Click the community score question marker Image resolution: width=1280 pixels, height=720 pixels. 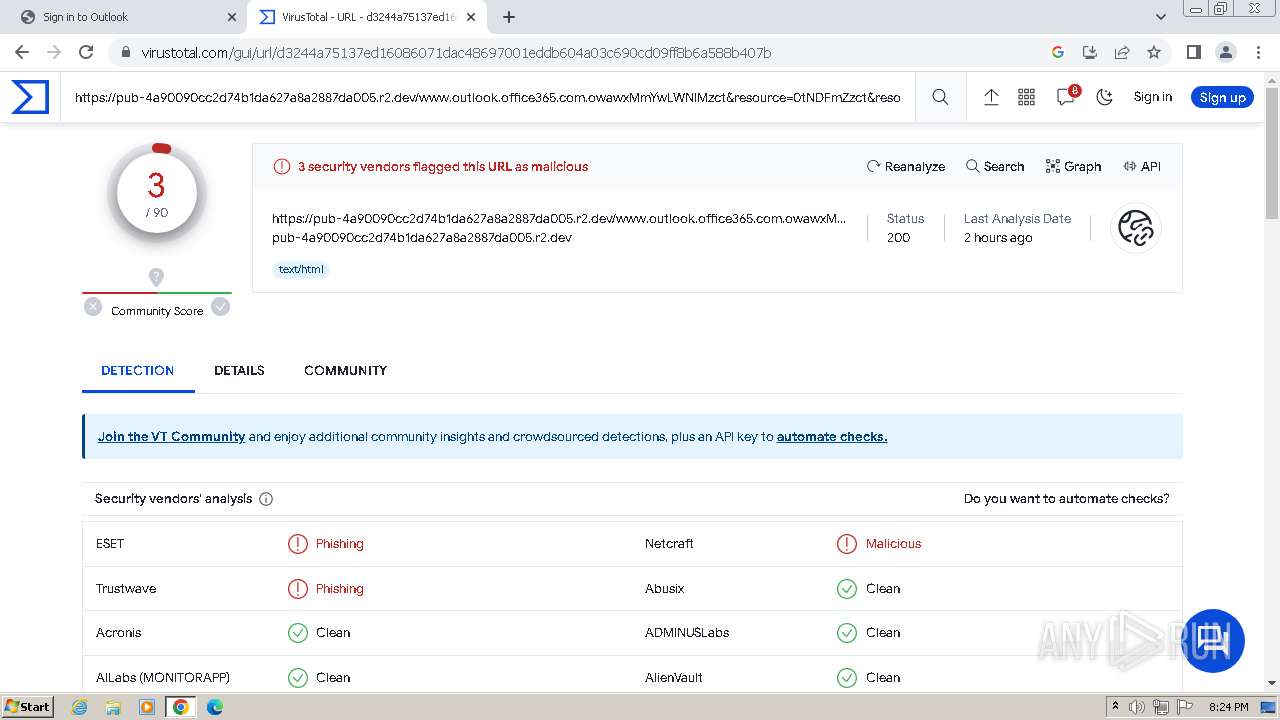coord(156,277)
